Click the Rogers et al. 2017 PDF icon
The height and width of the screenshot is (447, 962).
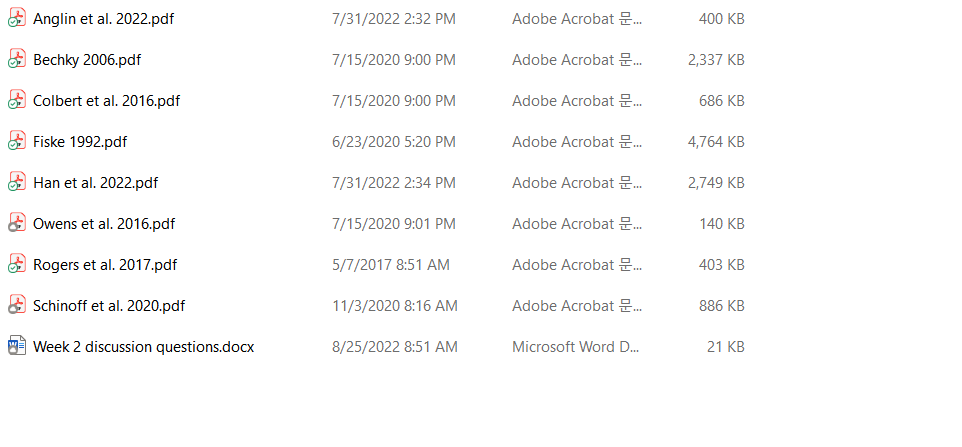(x=16, y=265)
